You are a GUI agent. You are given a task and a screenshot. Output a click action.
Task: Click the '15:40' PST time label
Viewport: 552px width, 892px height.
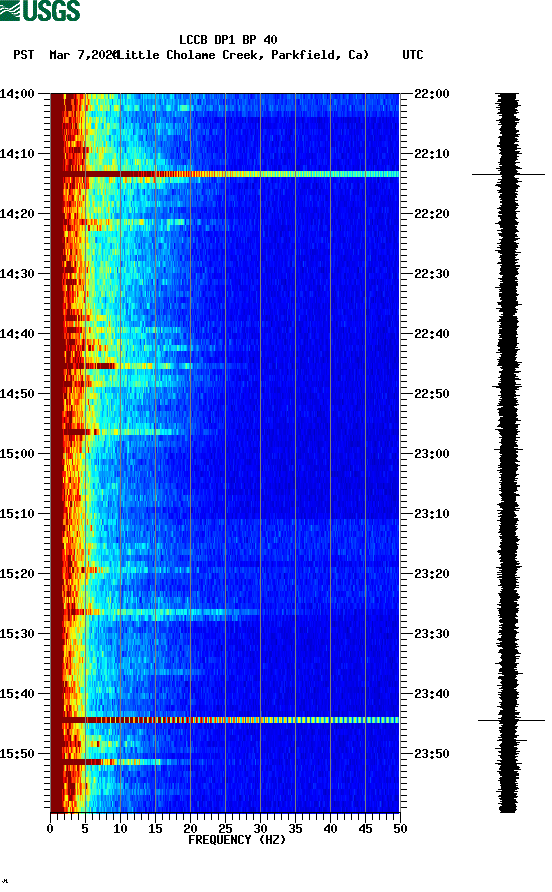tap(17, 693)
